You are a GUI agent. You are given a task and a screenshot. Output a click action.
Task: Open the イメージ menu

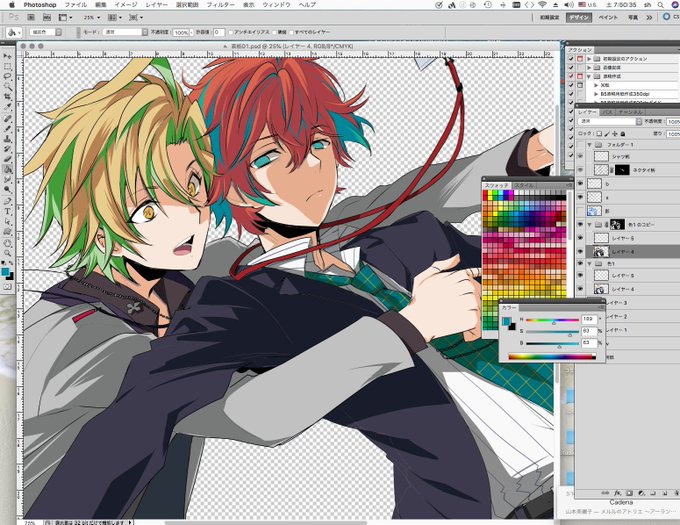[126, 5]
